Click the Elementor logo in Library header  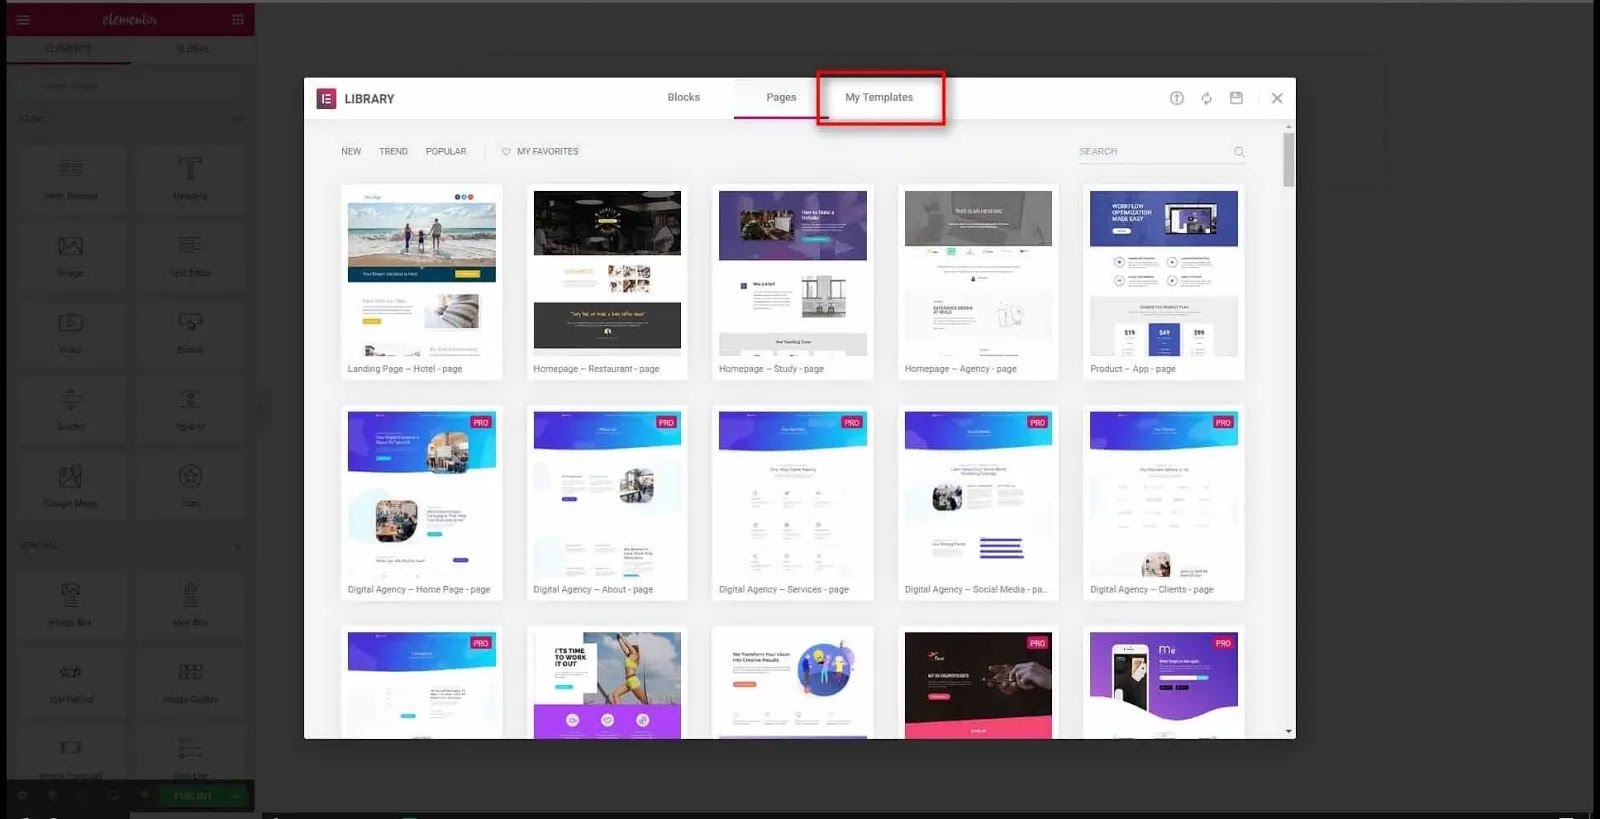pyautogui.click(x=326, y=98)
